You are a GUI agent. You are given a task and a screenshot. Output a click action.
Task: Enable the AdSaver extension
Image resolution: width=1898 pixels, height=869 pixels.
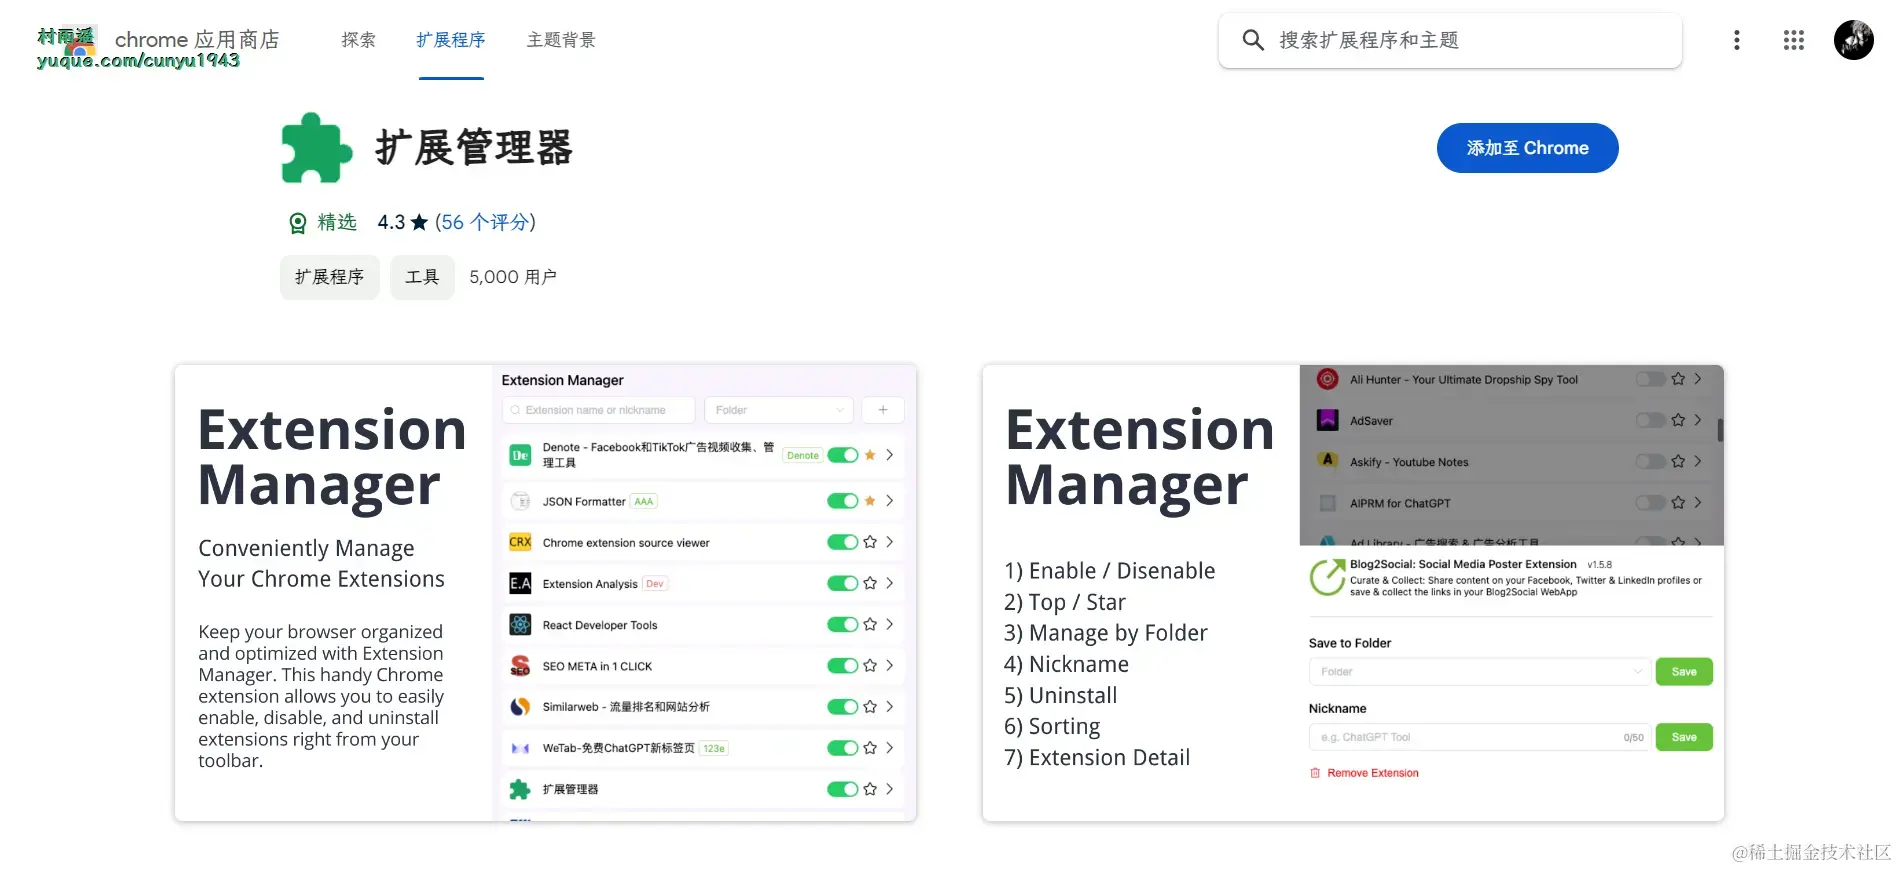[1650, 420]
